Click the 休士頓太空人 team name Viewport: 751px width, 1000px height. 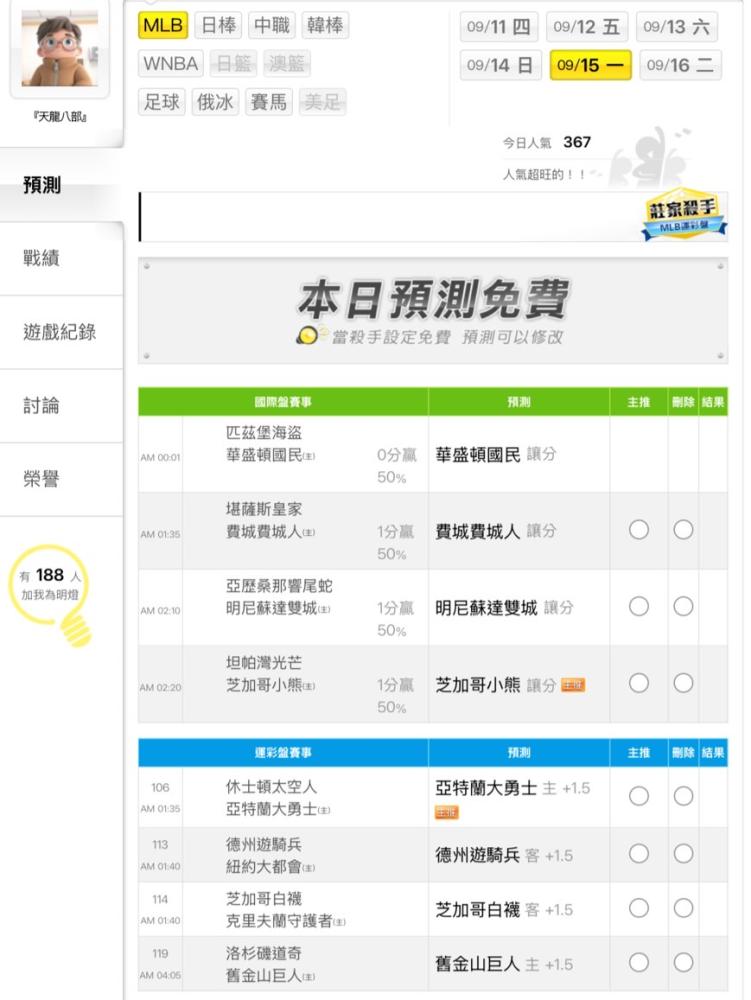tap(272, 786)
